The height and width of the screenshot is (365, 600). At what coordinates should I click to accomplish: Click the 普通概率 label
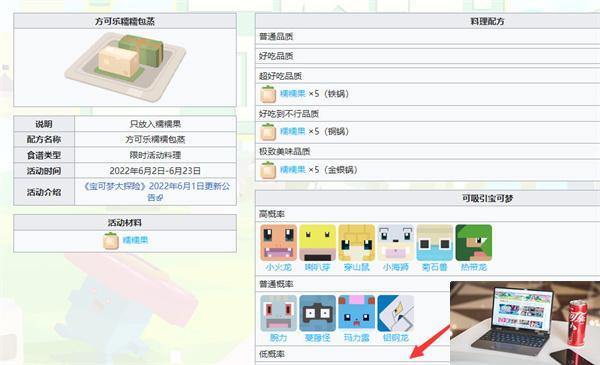(276, 284)
